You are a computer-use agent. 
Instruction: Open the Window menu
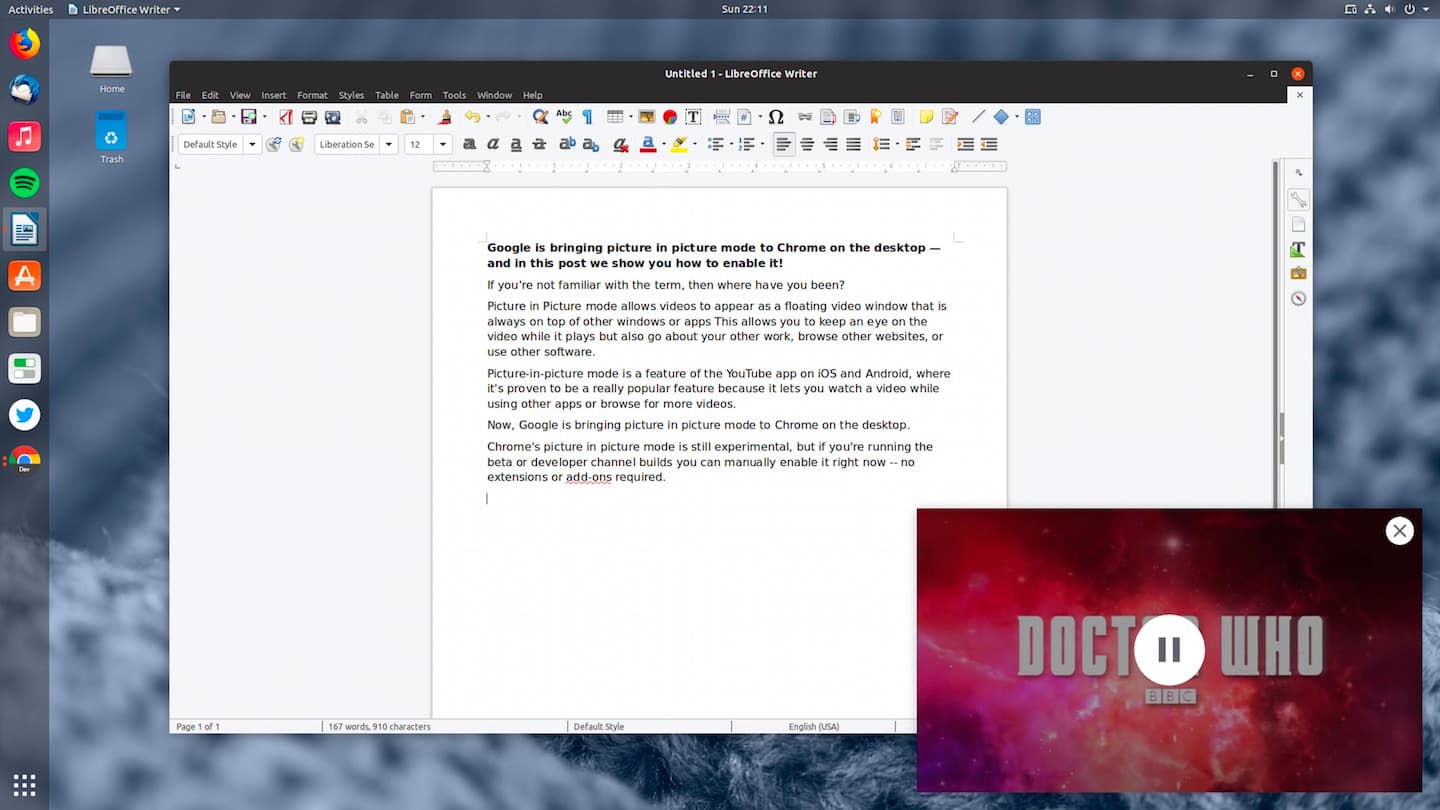click(x=494, y=95)
